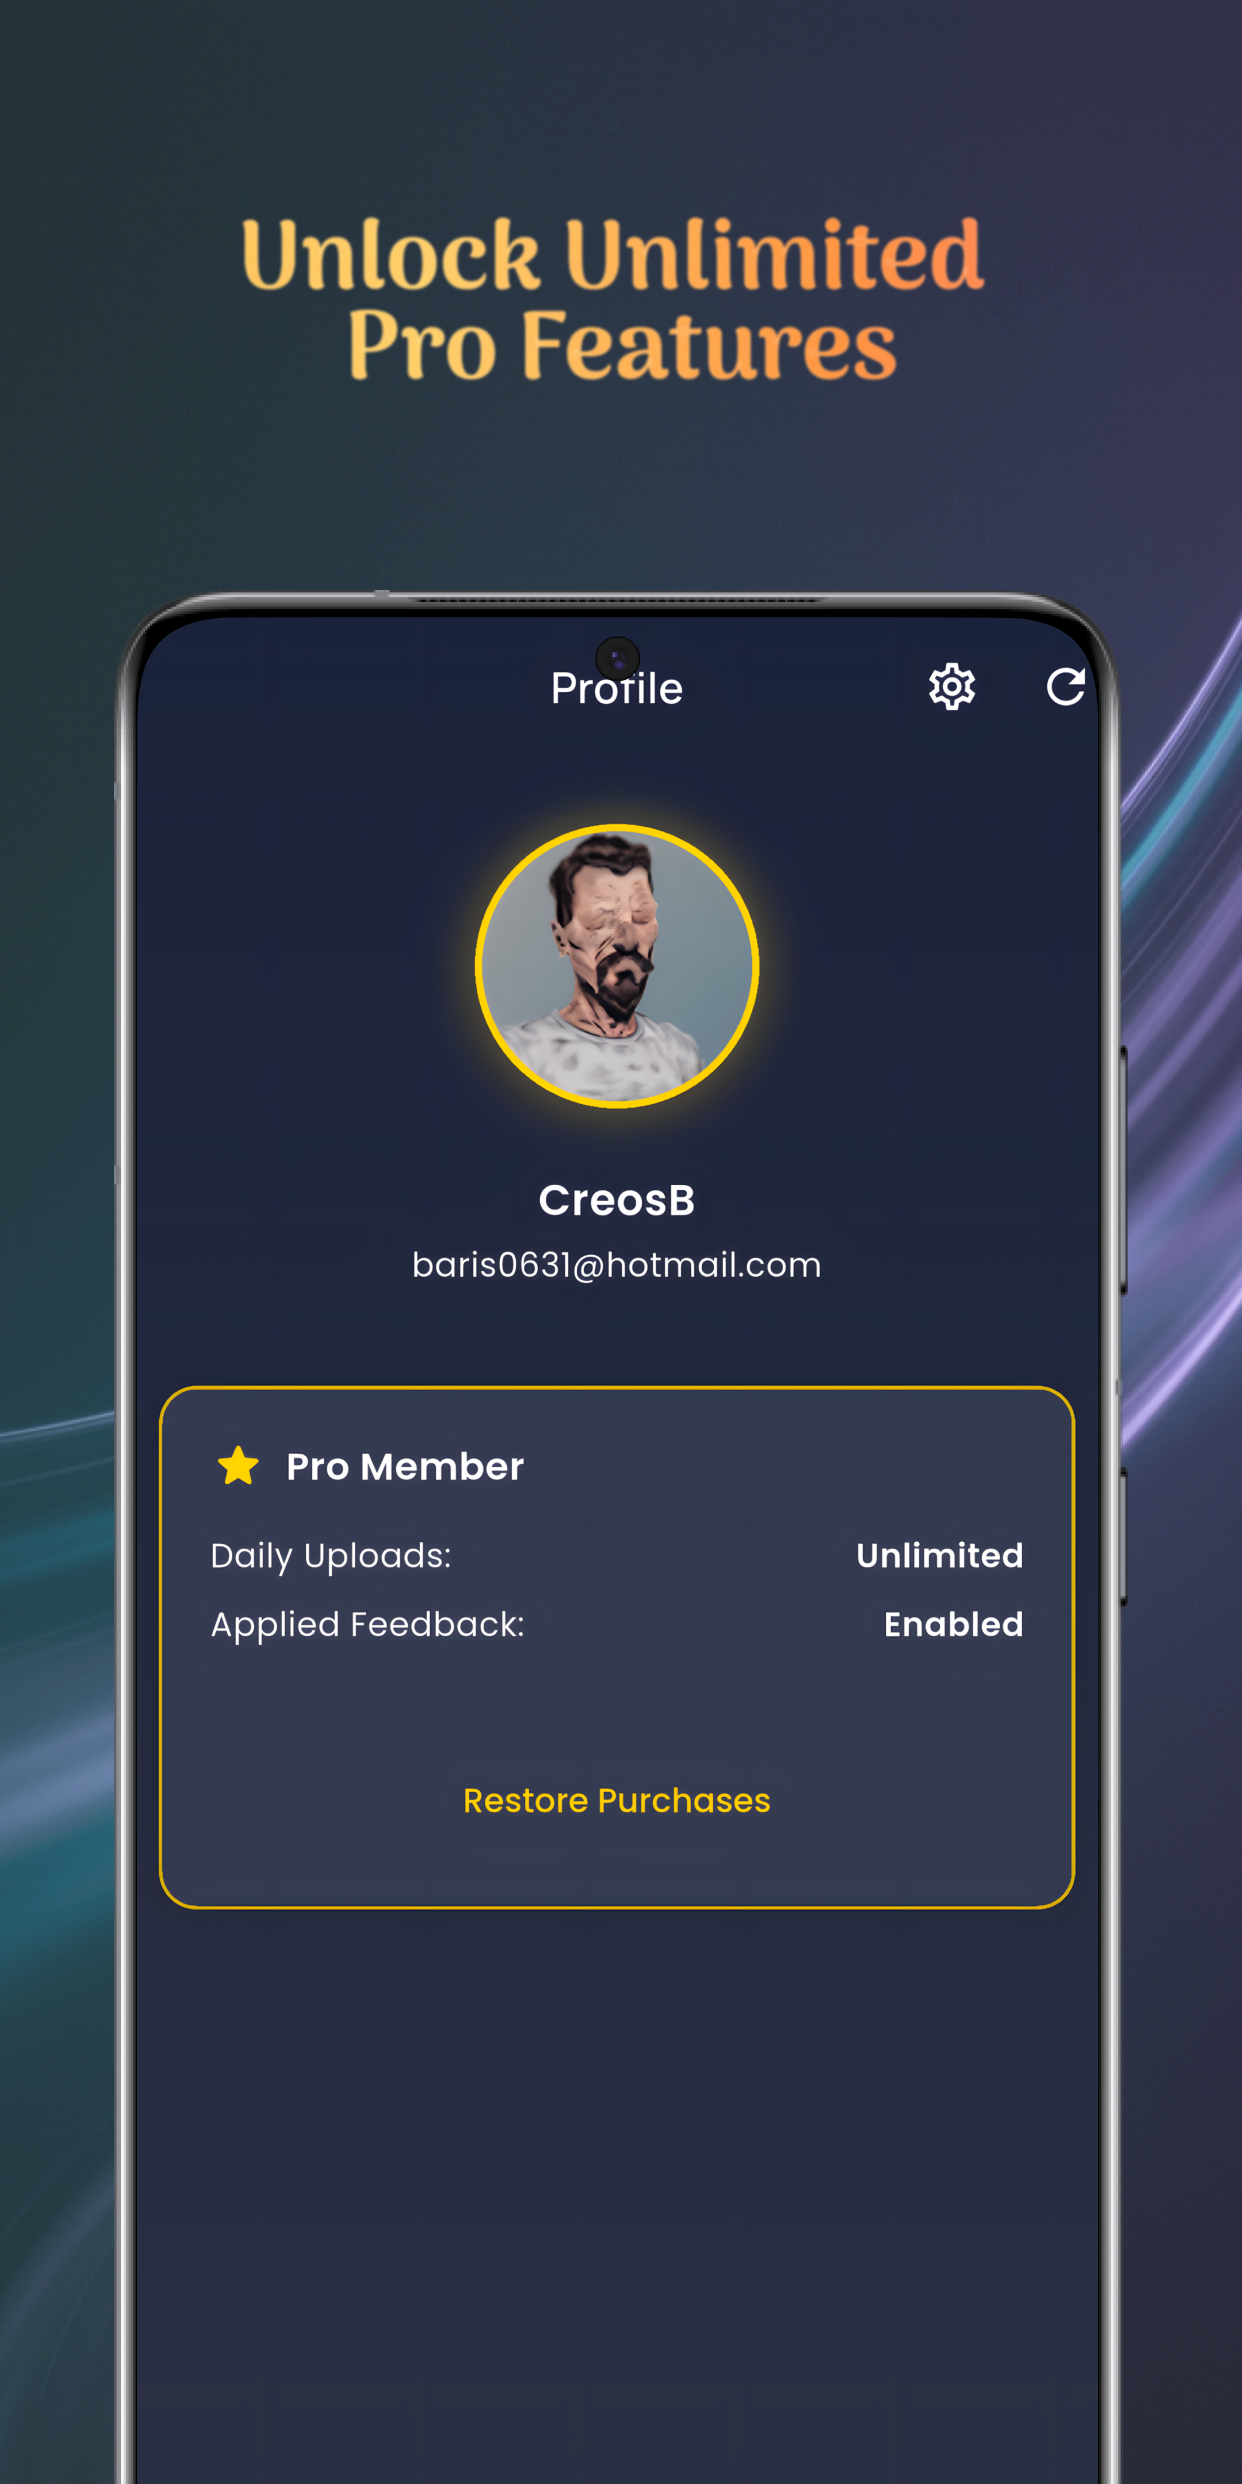The width and height of the screenshot is (1242, 2484).
Task: Tap the speaker grille atop the phone
Action: pyautogui.click(x=617, y=601)
